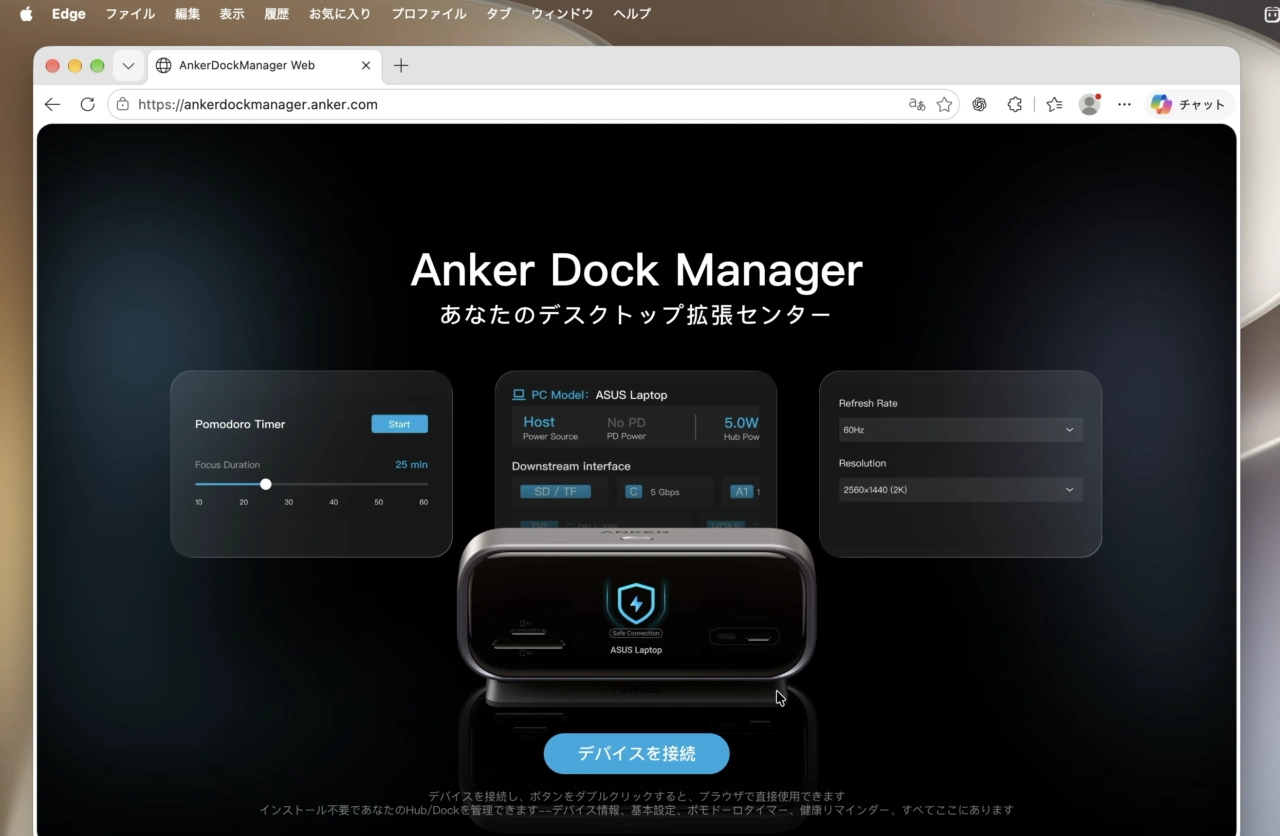The image size is (1280, 836).
Task: Close the AnkerDockManager Web tab
Action: coord(366,66)
